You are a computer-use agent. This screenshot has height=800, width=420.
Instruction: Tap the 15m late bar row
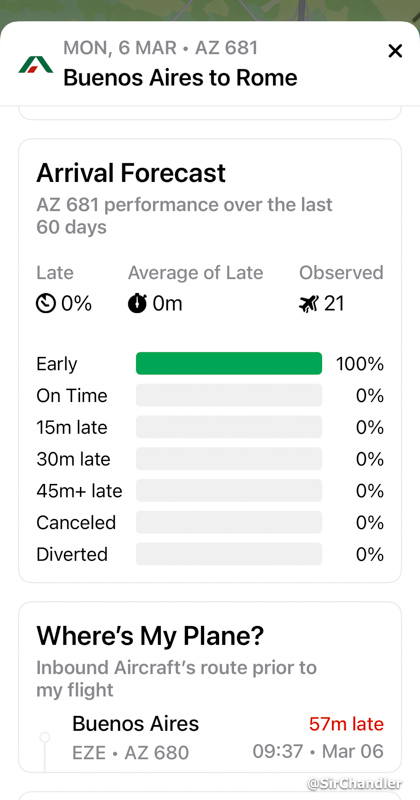pos(210,427)
